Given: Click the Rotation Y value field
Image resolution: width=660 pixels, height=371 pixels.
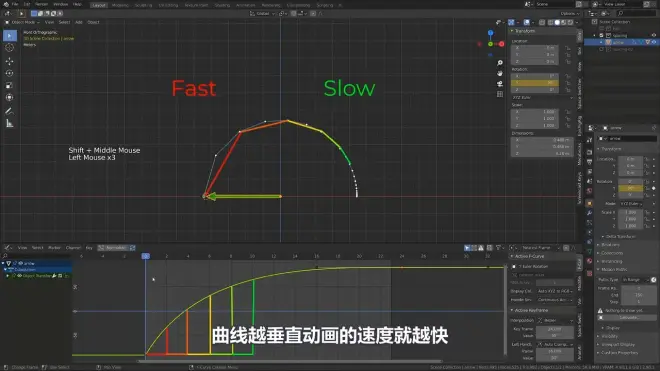Looking at the screenshot, I should click(x=535, y=83).
